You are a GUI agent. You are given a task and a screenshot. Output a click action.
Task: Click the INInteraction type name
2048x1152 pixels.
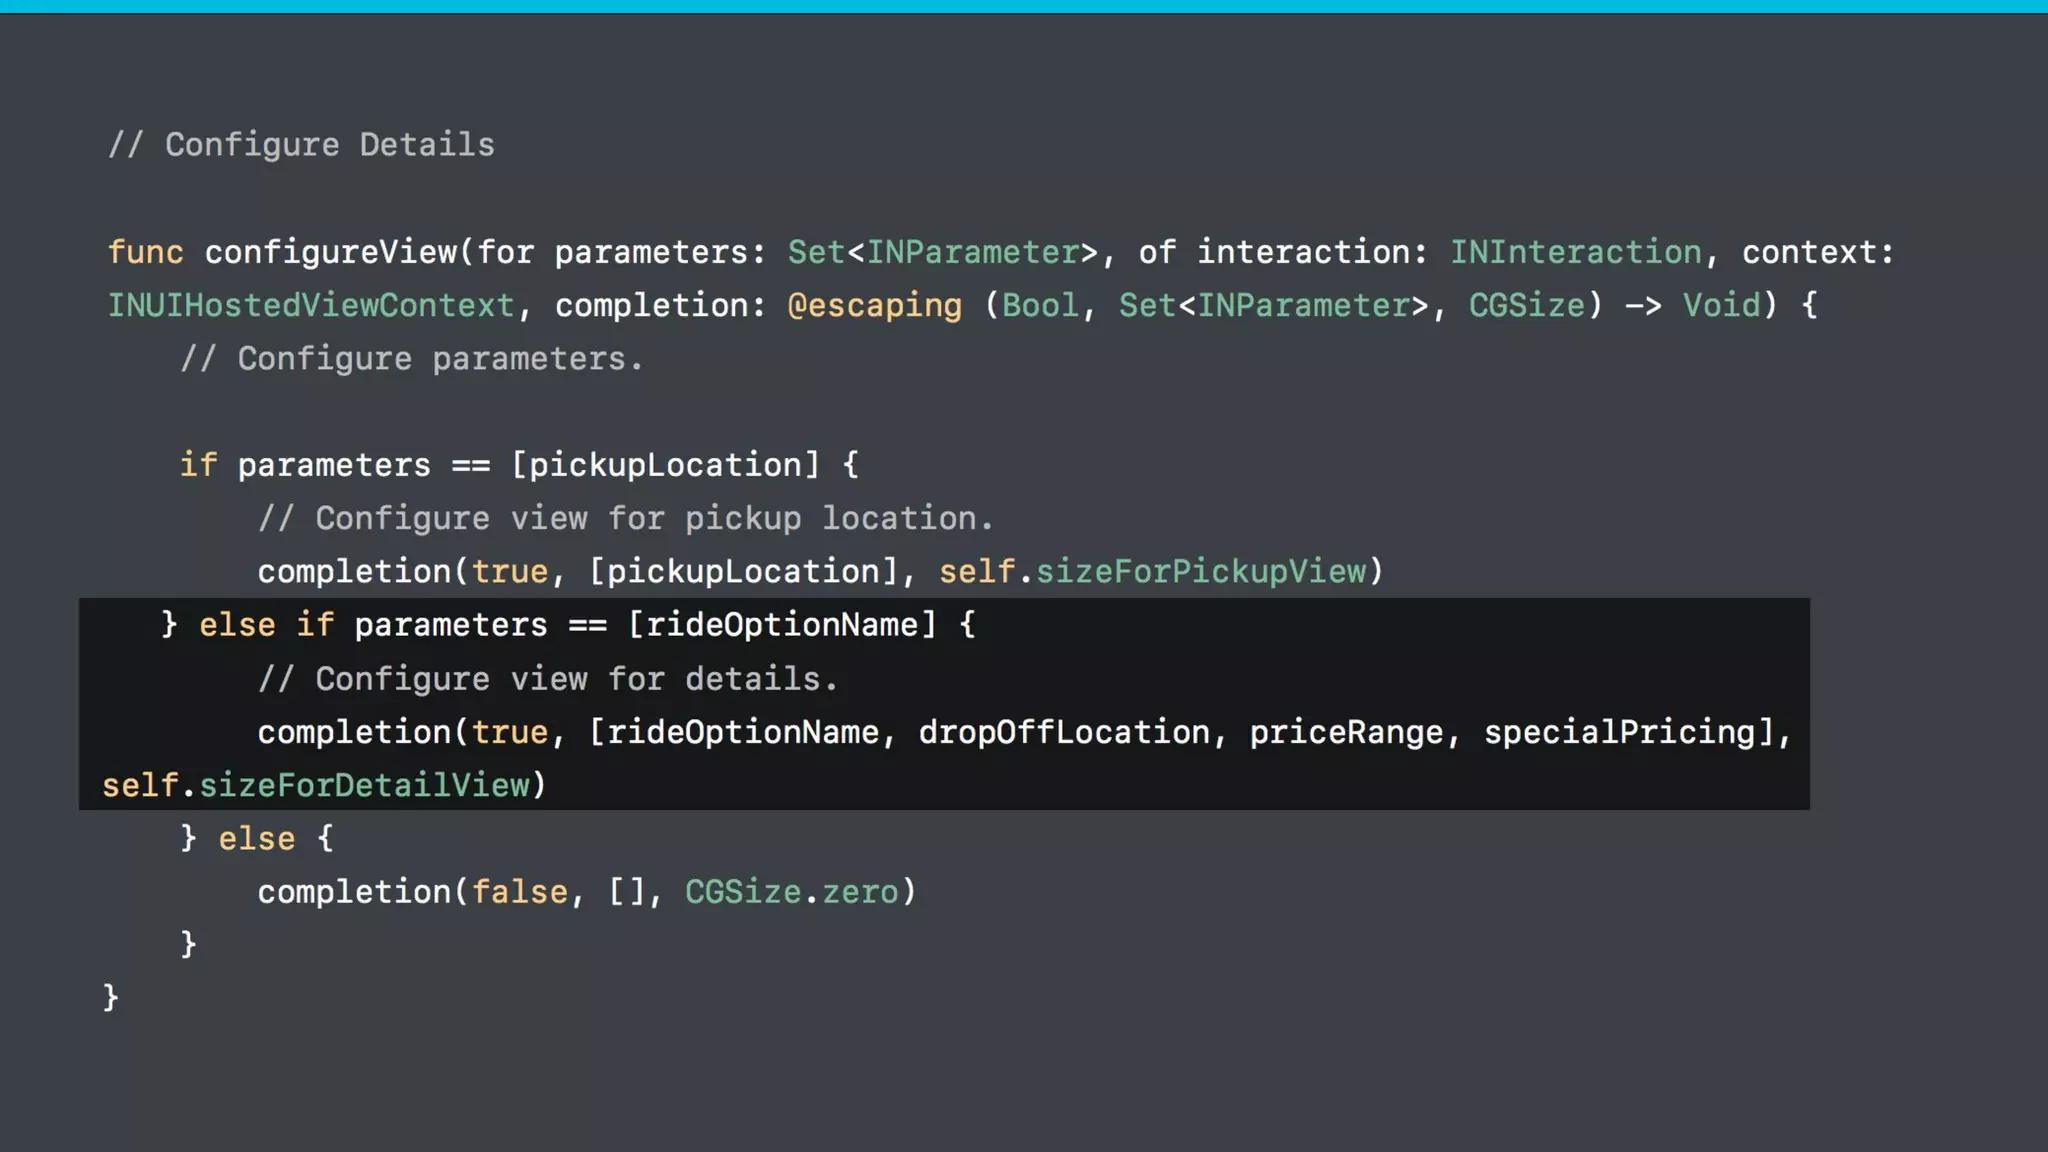(x=1575, y=252)
